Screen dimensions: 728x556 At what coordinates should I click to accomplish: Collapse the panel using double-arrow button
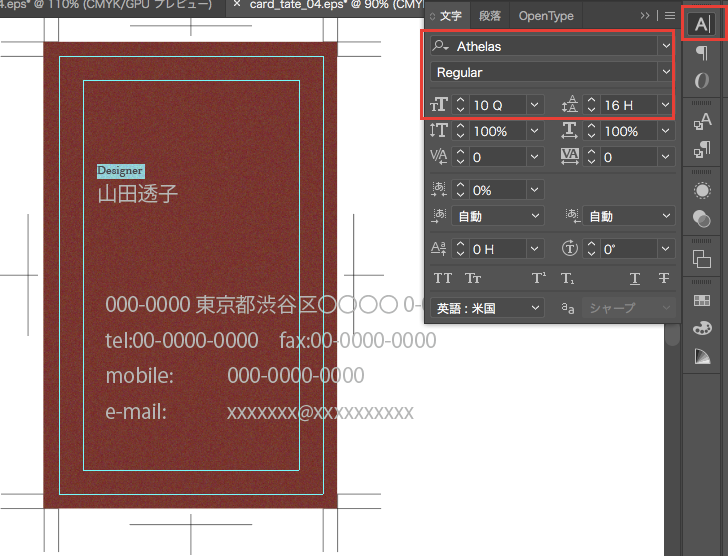click(x=646, y=16)
